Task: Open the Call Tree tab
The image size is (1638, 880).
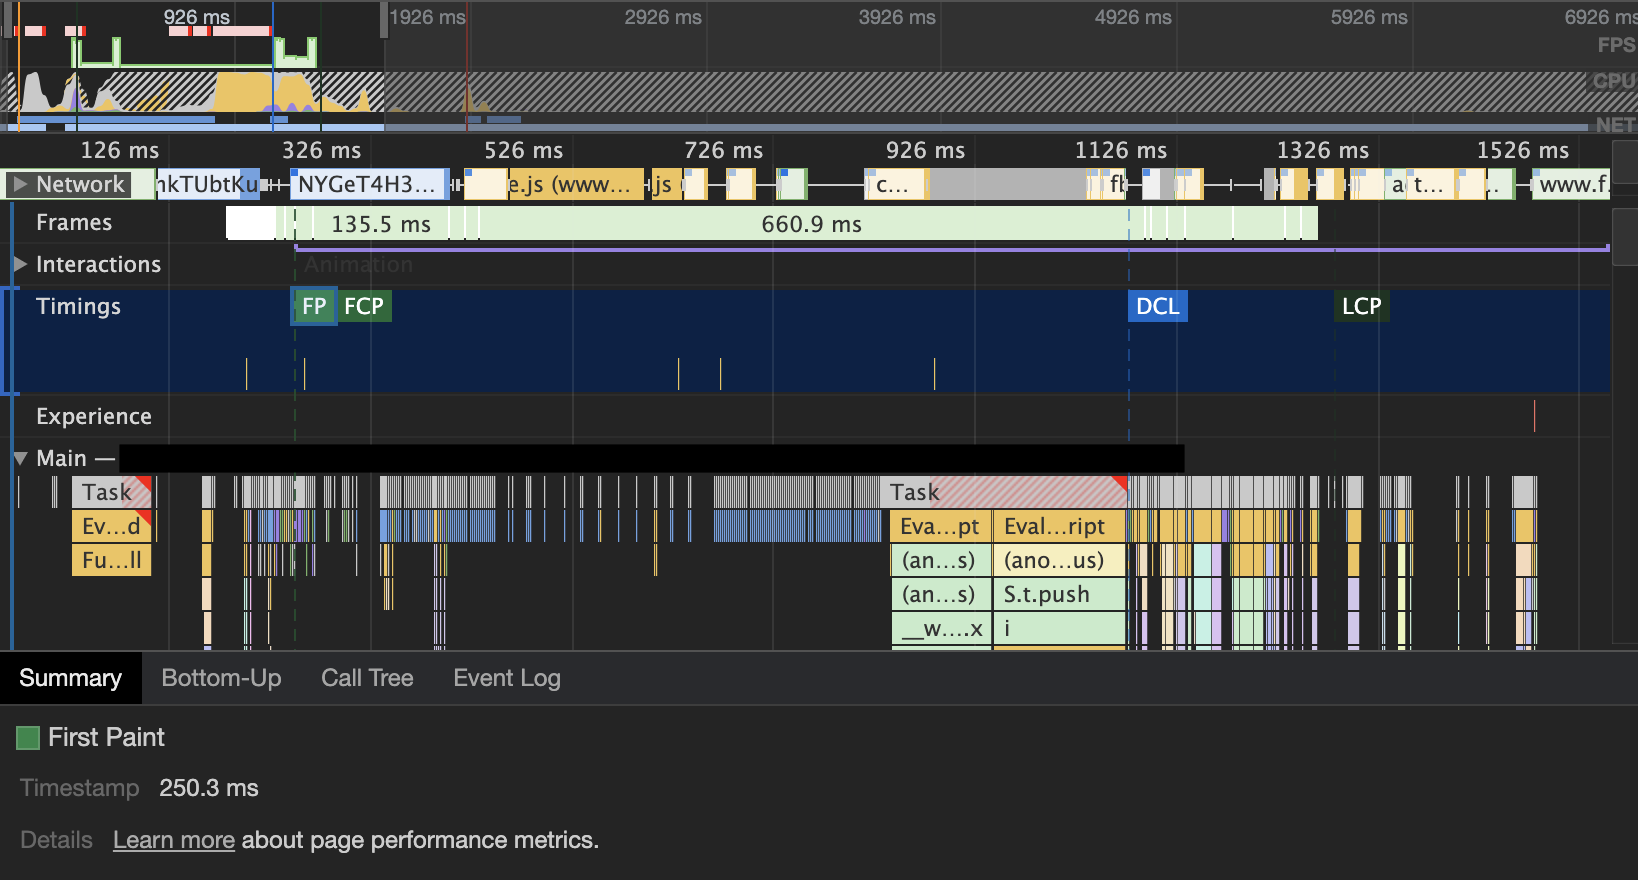Action: 367,678
